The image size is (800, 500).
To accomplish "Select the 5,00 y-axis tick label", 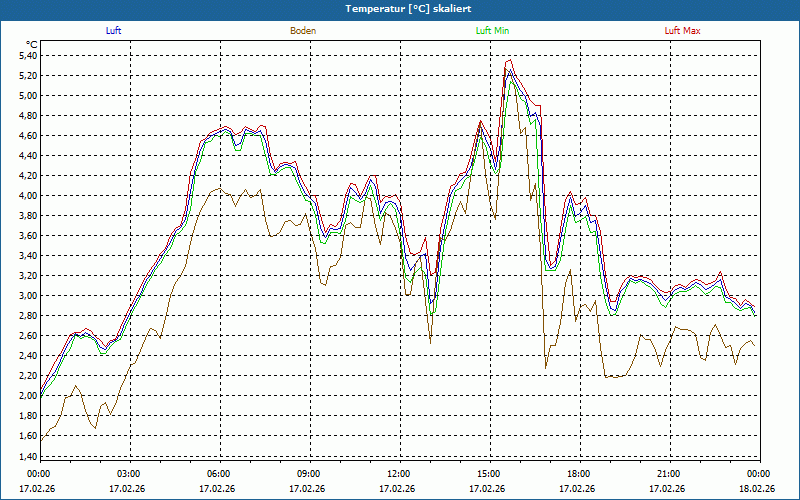I will [x=28, y=96].
